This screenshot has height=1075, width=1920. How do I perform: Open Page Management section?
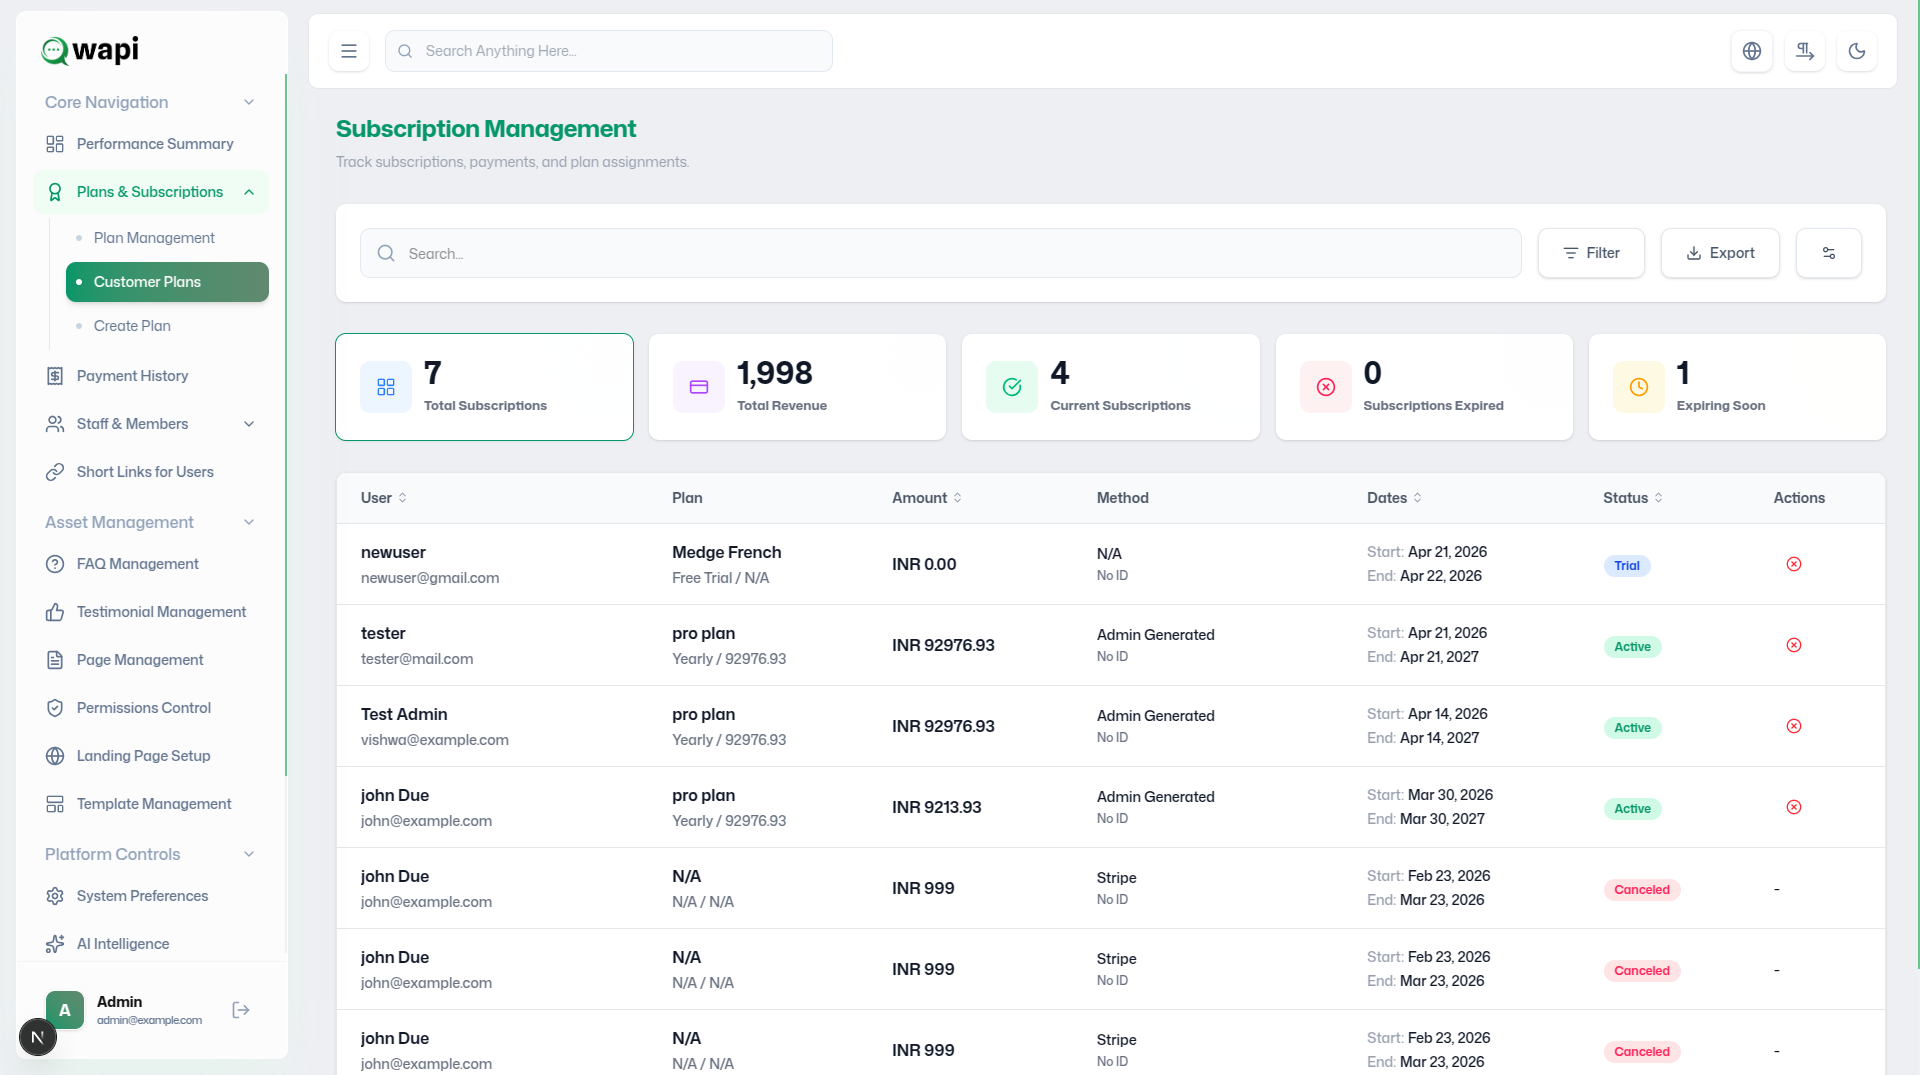click(151, 660)
